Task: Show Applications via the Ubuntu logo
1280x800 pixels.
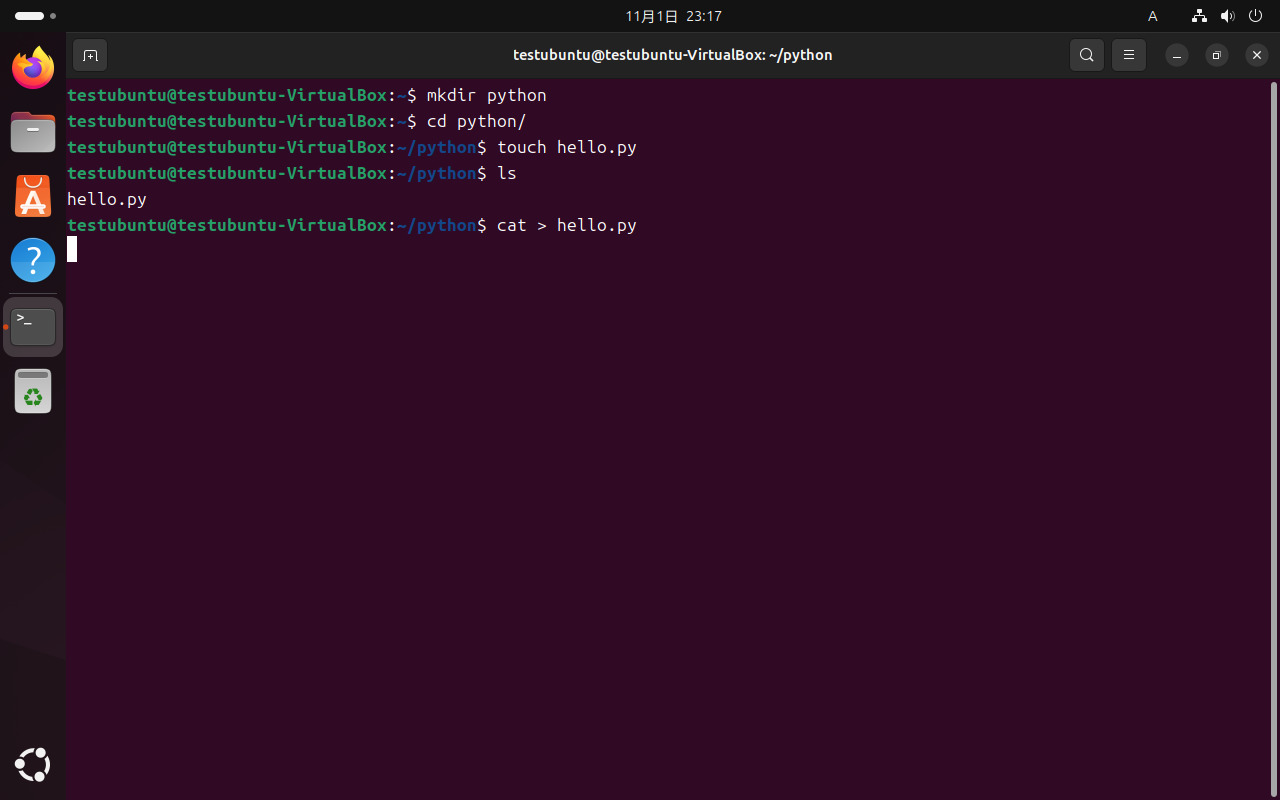Action: (x=33, y=765)
